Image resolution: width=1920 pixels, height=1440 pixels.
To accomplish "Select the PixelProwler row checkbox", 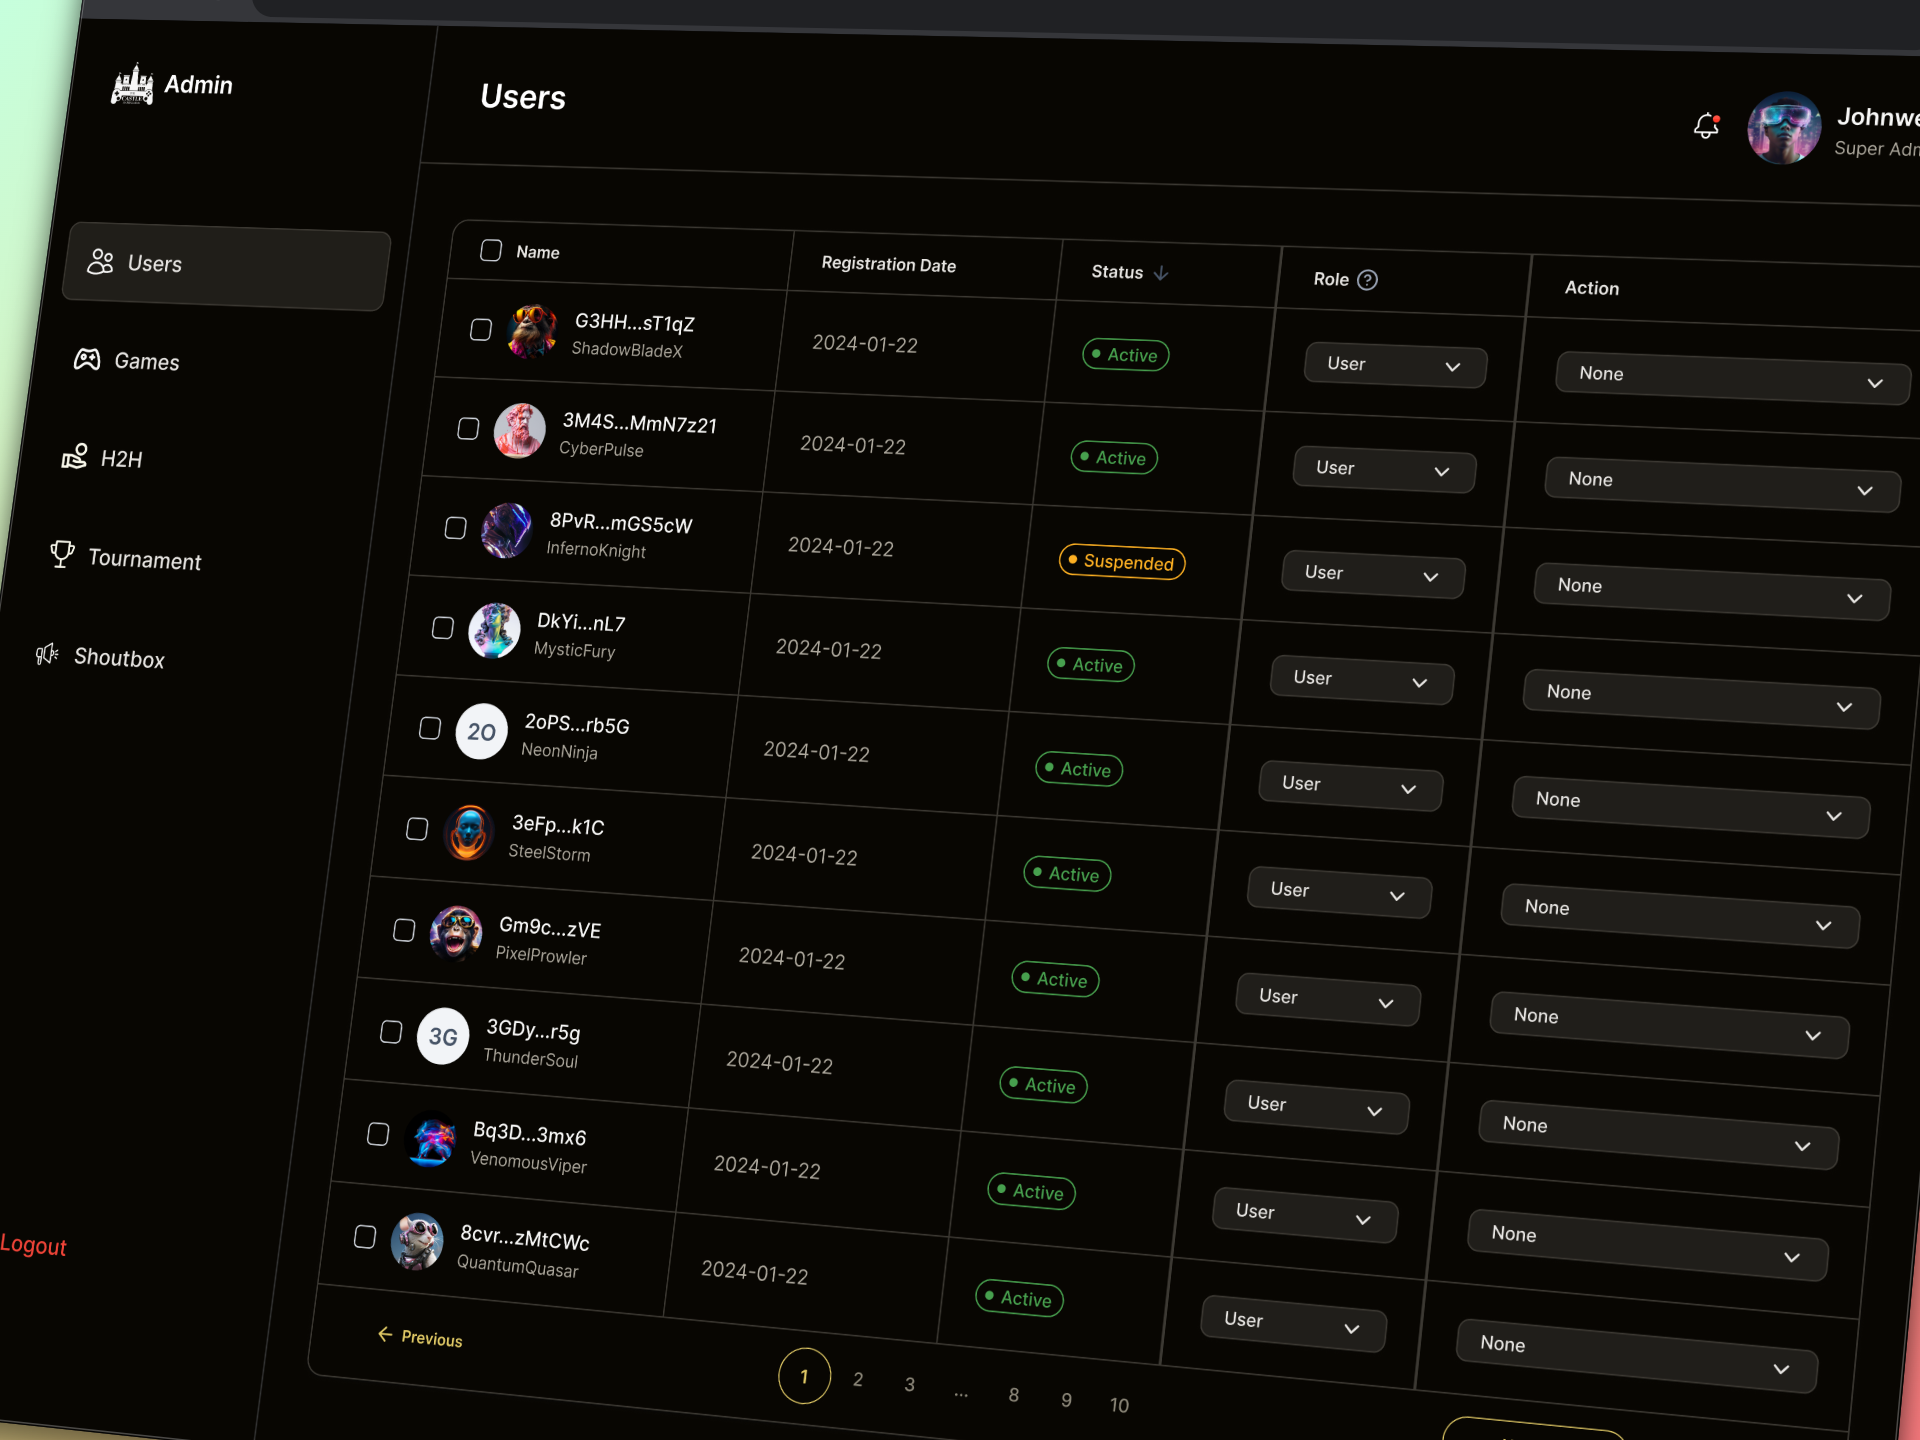I will [x=404, y=930].
